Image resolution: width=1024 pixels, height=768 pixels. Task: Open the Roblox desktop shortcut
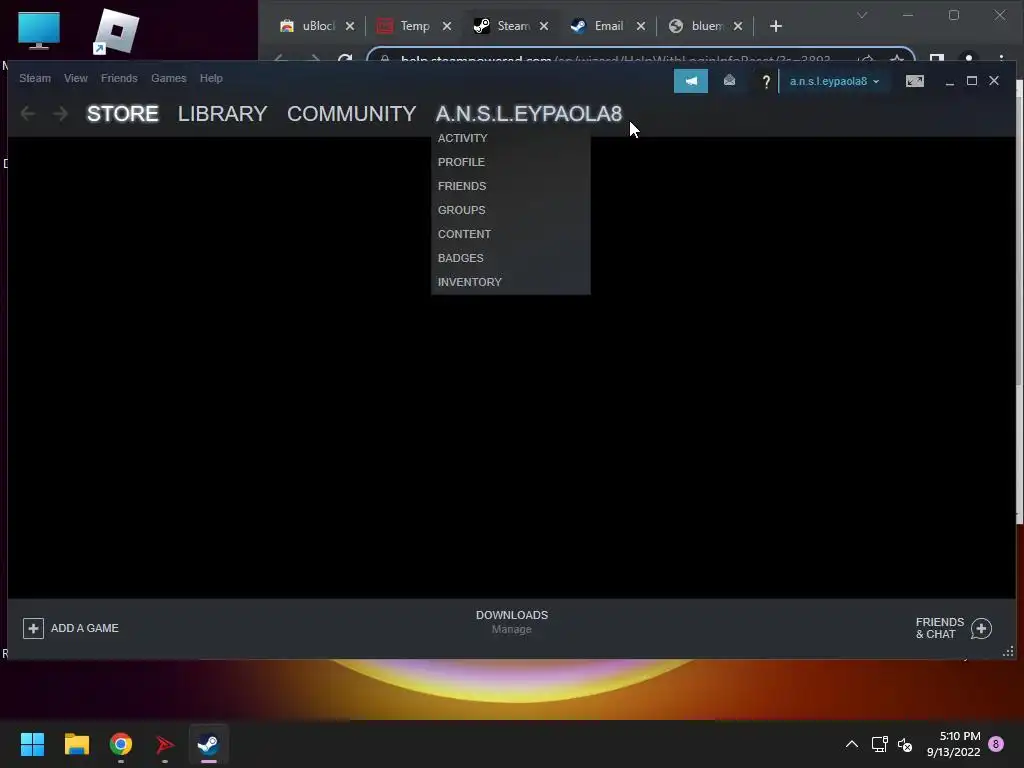[x=116, y=31]
